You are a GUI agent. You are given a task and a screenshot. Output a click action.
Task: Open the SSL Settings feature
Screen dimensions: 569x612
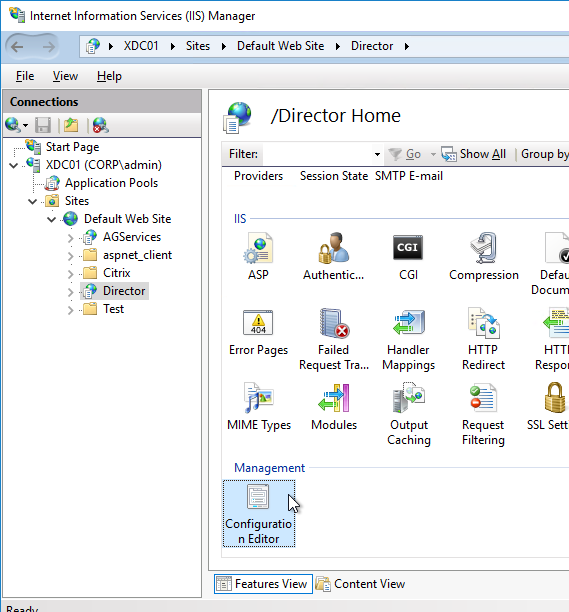[x=550, y=406]
